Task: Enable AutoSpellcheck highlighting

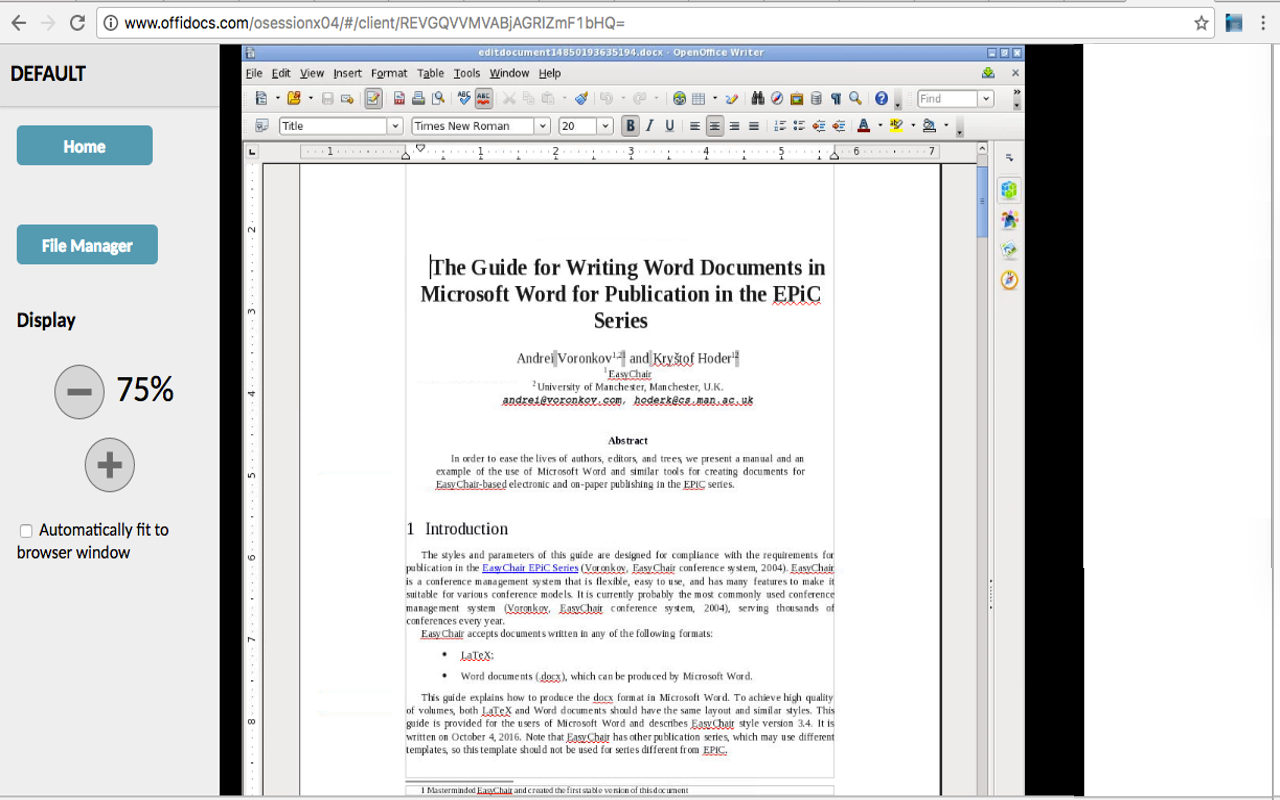Action: click(x=482, y=98)
